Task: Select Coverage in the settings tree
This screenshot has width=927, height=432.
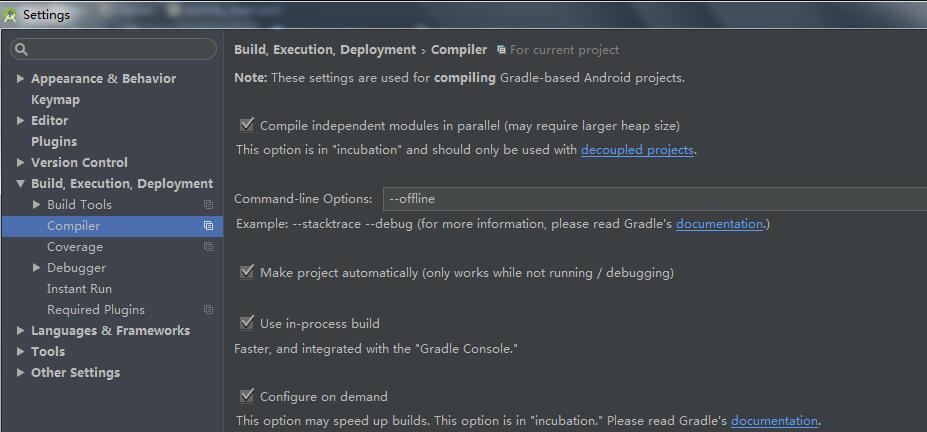Action: pos(74,247)
